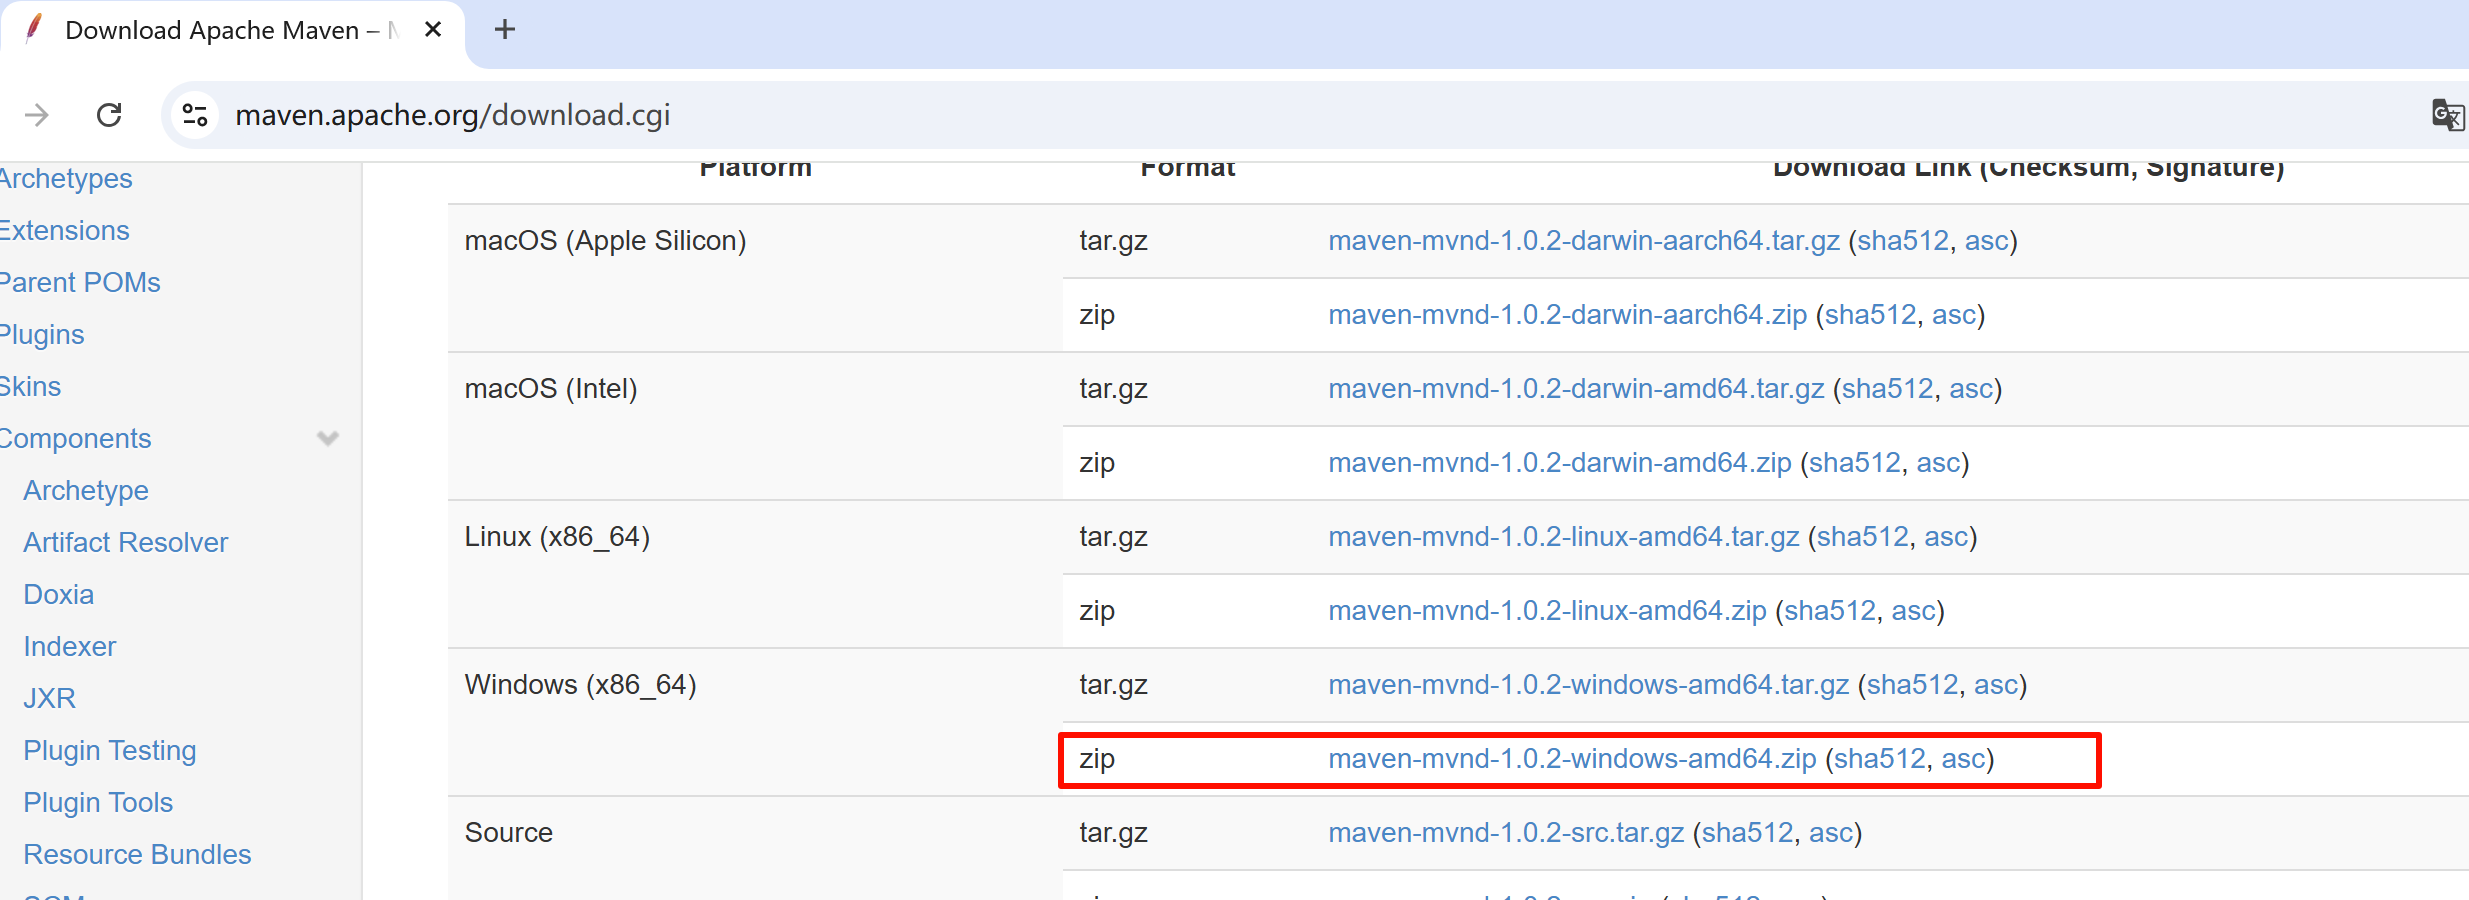Open asc for linux-amd64.zip

point(1914,611)
